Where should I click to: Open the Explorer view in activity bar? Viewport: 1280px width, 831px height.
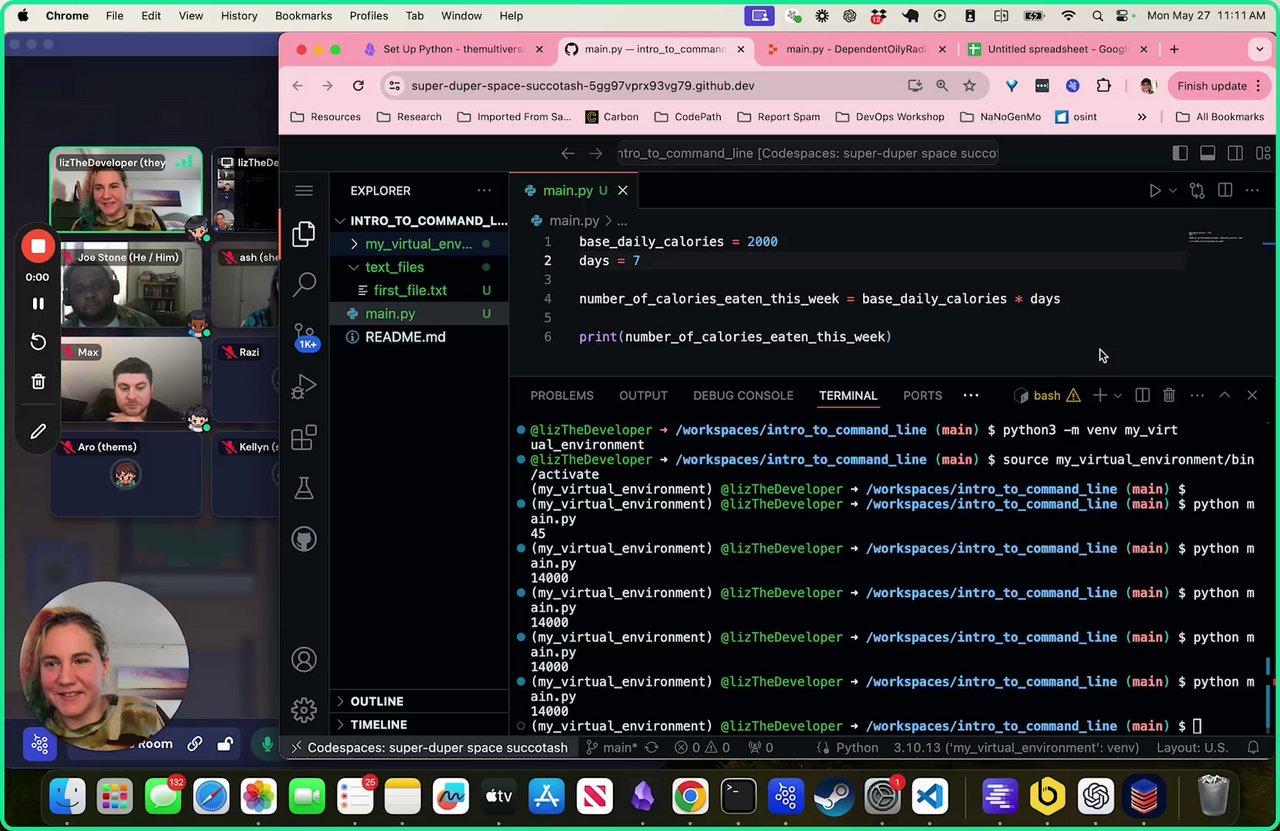click(x=304, y=234)
